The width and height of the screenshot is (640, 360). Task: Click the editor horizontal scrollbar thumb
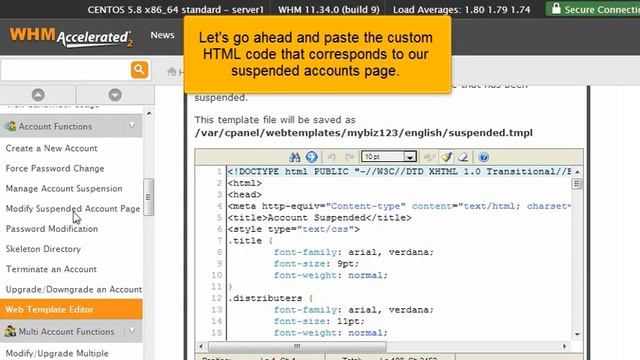[x=297, y=347]
